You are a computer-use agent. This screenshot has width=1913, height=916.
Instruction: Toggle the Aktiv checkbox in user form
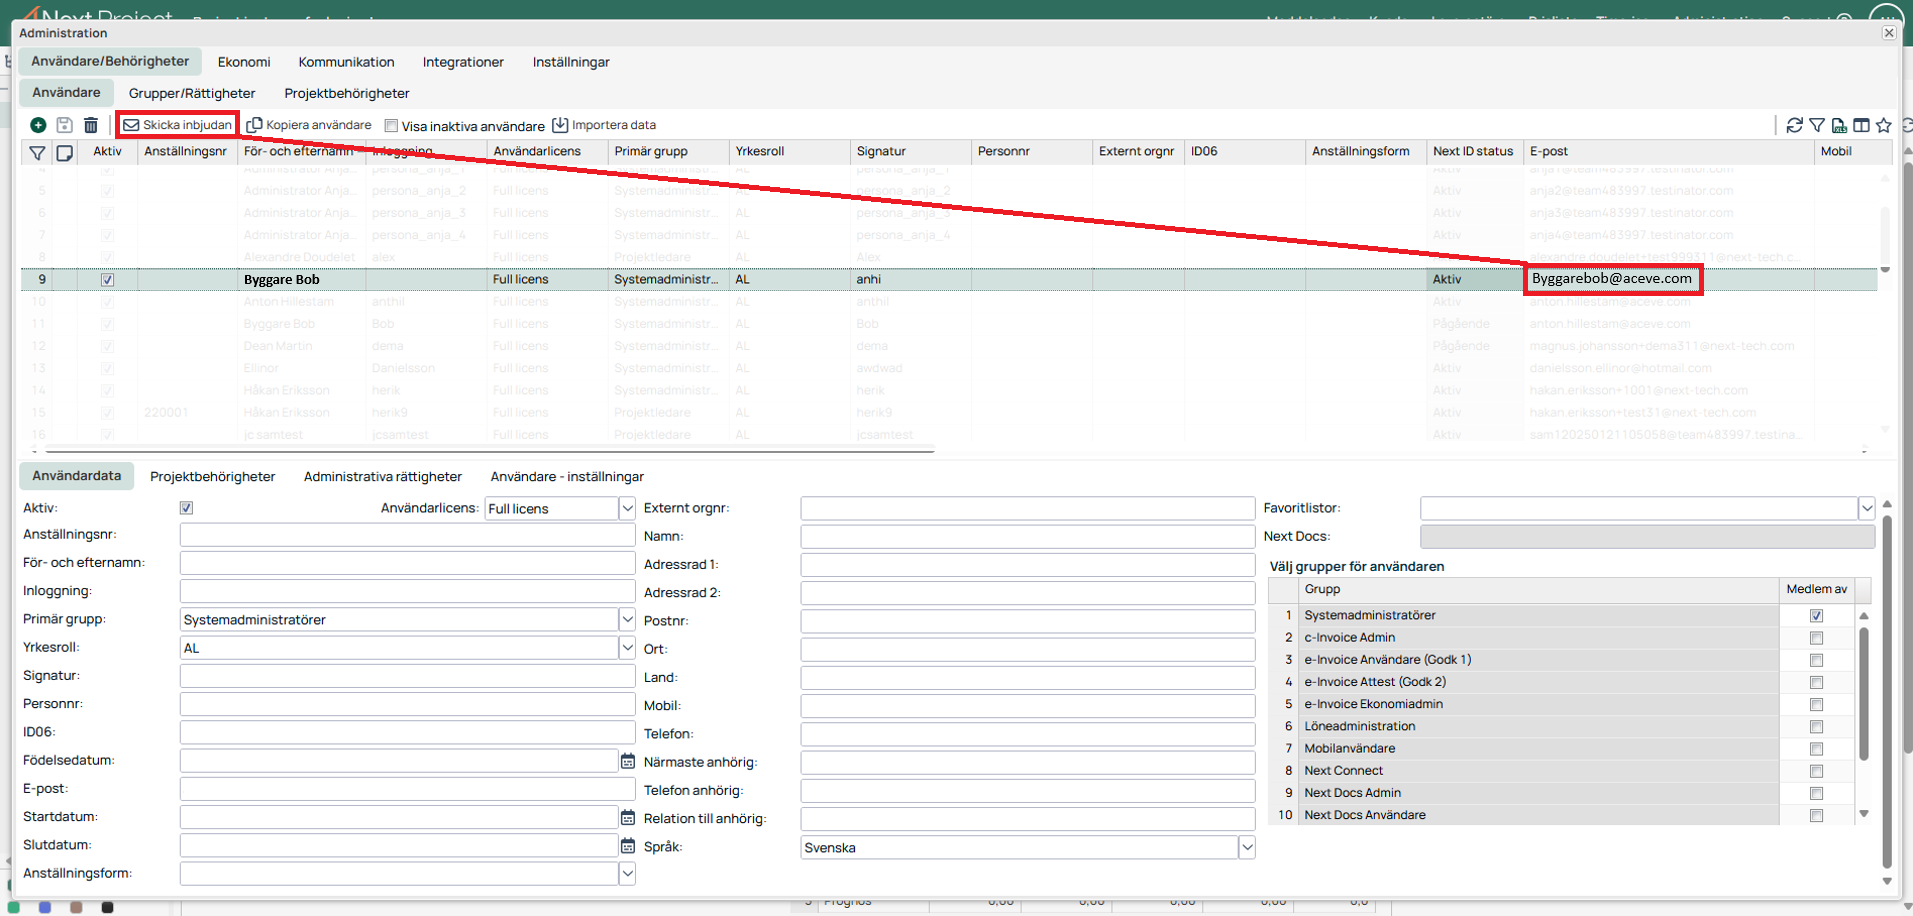186,508
